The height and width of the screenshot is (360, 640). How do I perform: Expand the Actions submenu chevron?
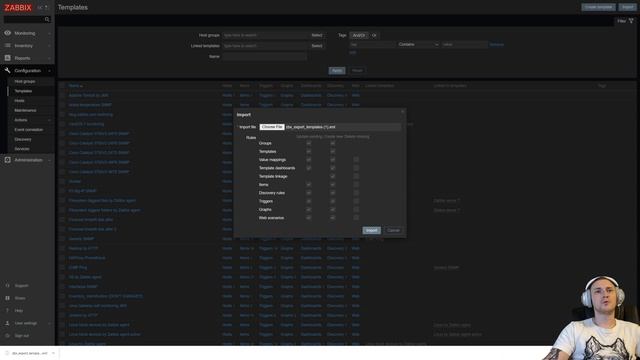click(49, 120)
